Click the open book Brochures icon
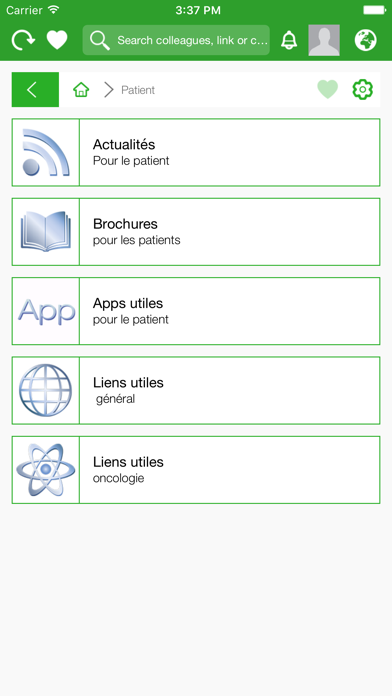392x696 pixels. point(46,232)
